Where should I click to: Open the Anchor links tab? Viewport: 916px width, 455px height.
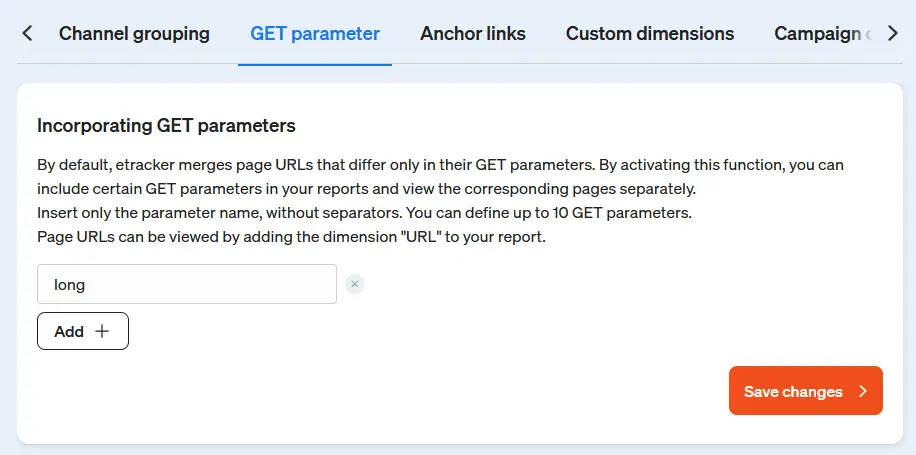pyautogui.click(x=473, y=34)
